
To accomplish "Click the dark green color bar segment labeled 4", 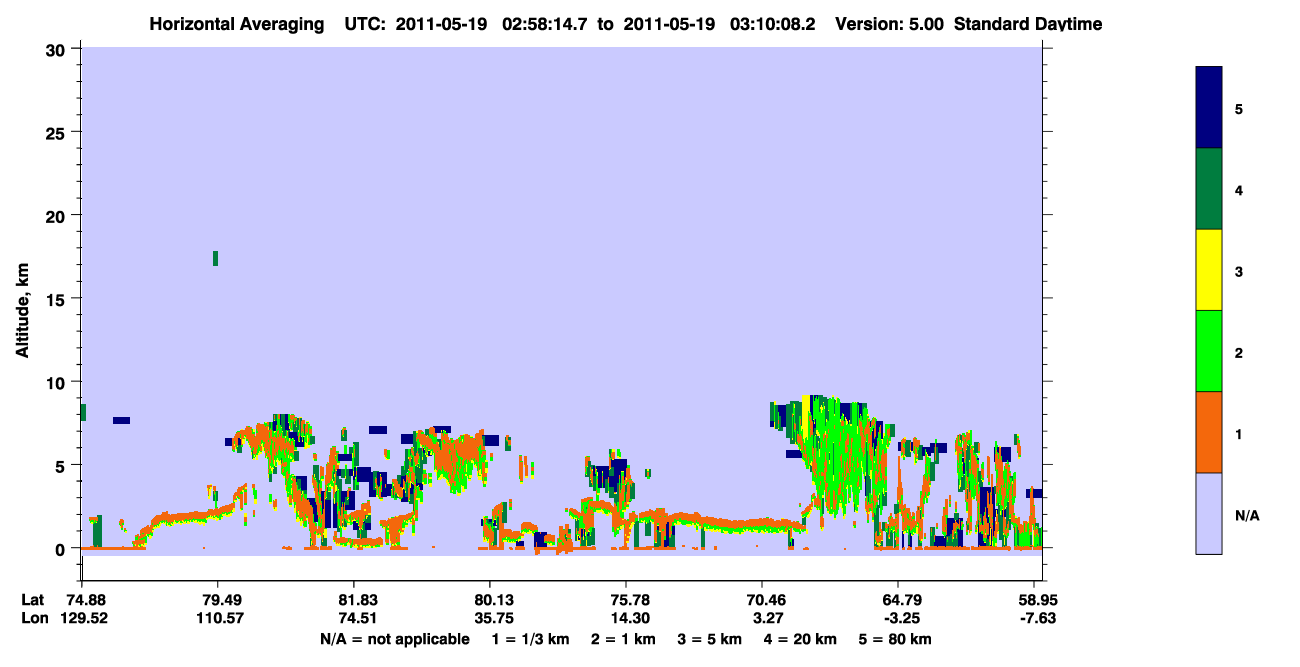I will point(1209,189).
